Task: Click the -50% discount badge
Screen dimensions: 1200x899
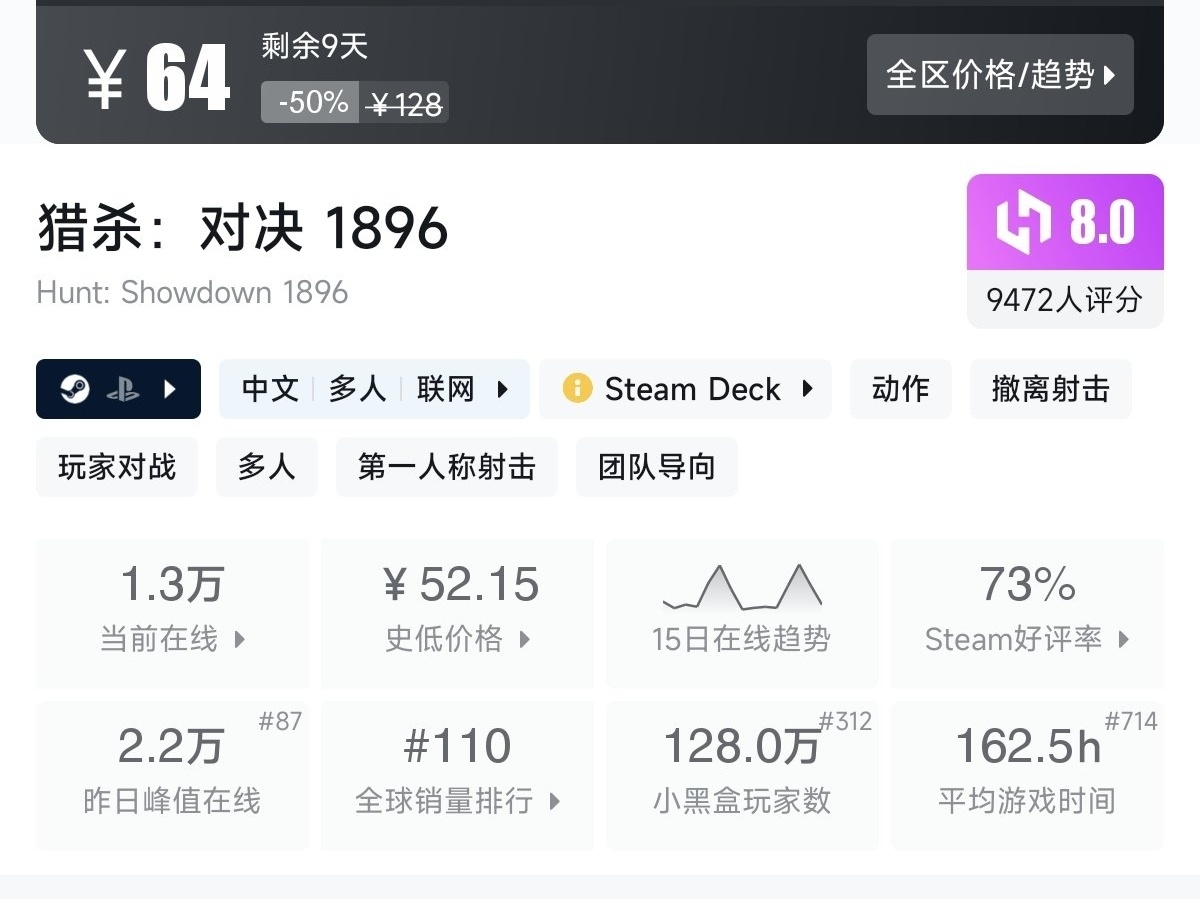Action: coord(311,102)
